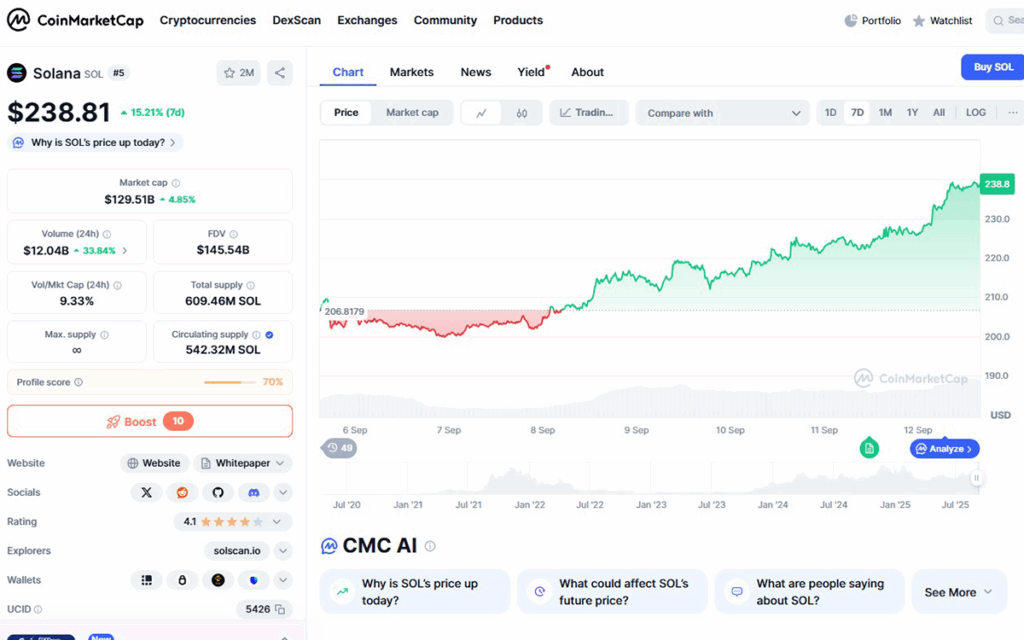Click the Analyze button

(944, 449)
